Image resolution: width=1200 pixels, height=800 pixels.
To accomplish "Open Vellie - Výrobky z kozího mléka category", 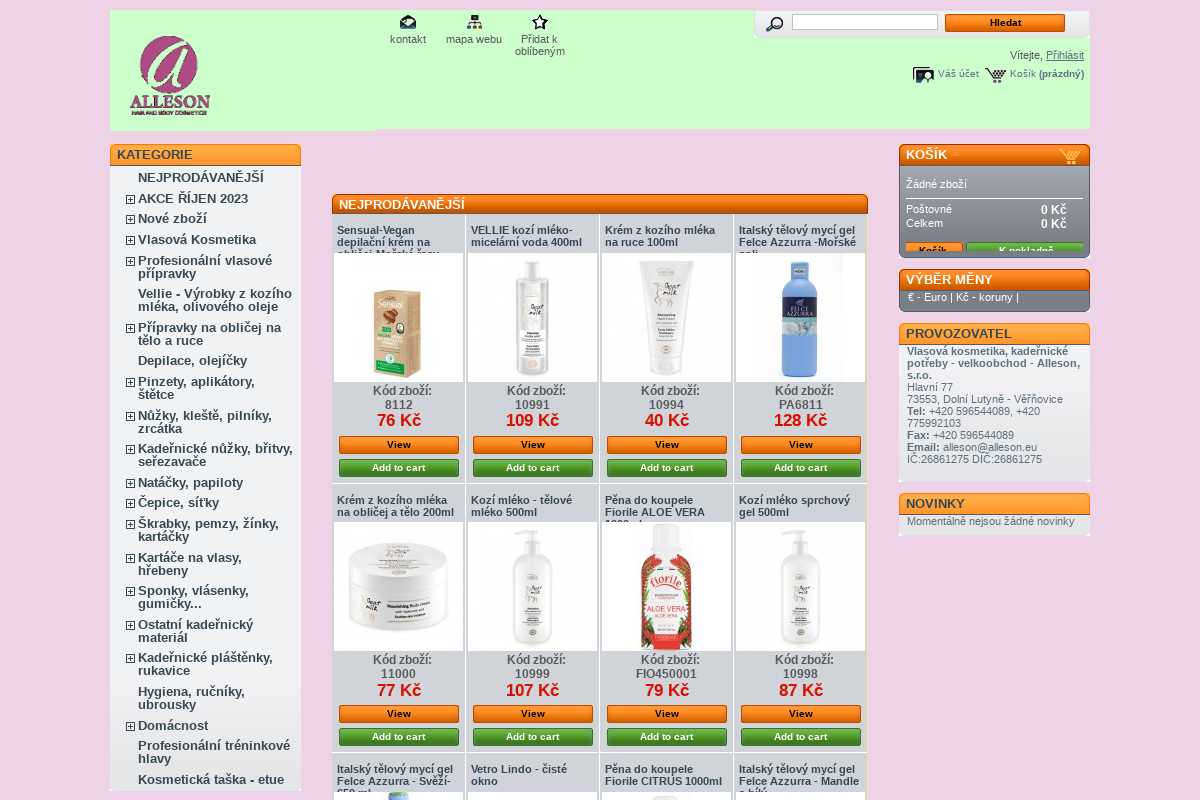I will (x=215, y=300).
